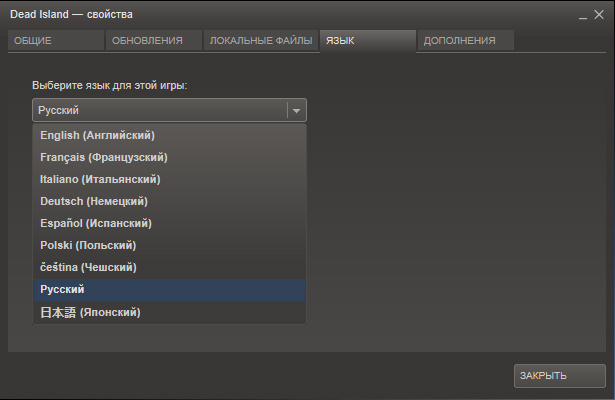Pick čeština (Чешский) in the dropdown
The height and width of the screenshot is (400, 615).
pos(169,267)
